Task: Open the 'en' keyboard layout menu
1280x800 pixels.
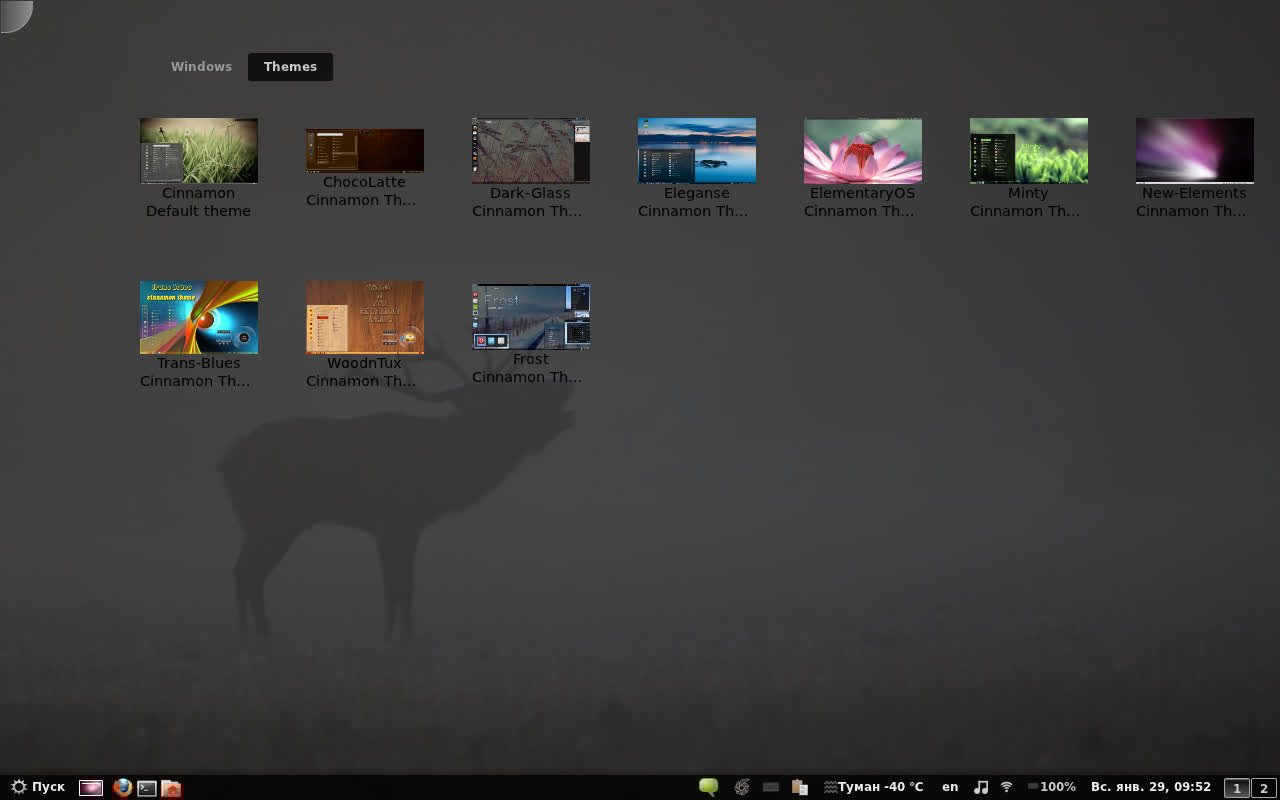Action: (x=950, y=787)
